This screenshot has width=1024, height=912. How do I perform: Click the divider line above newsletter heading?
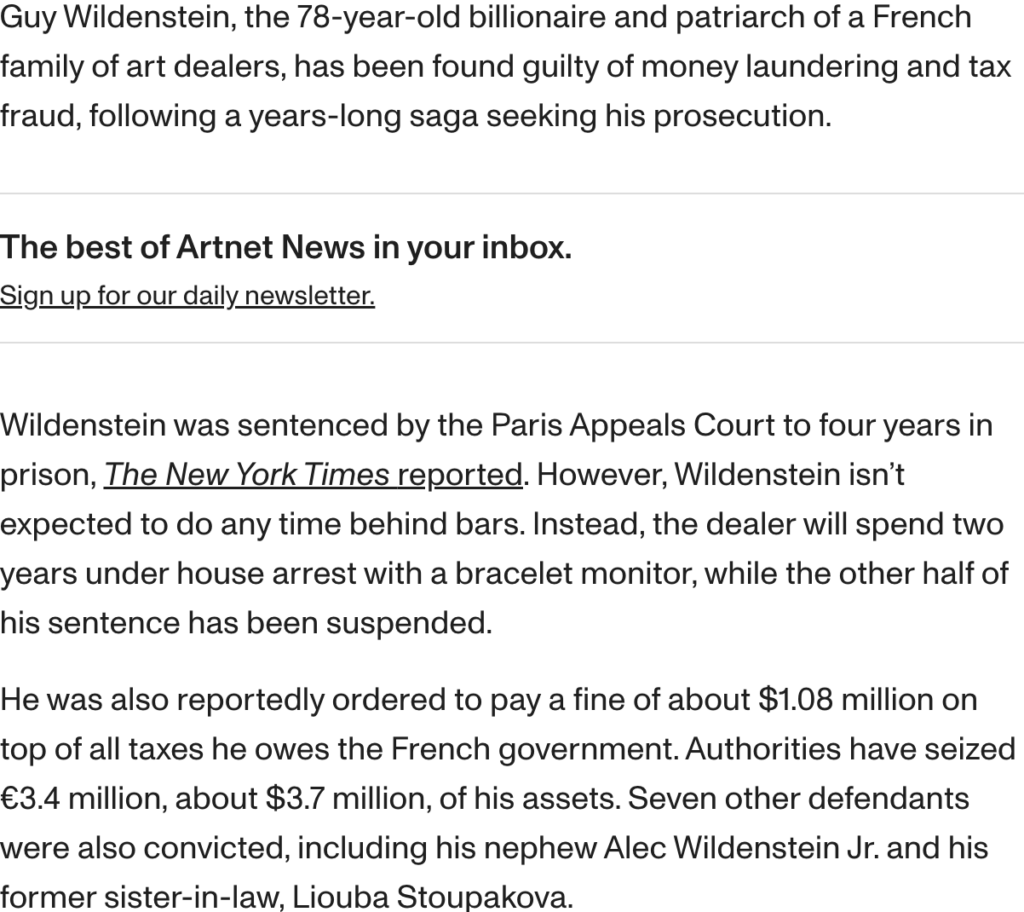[512, 193]
